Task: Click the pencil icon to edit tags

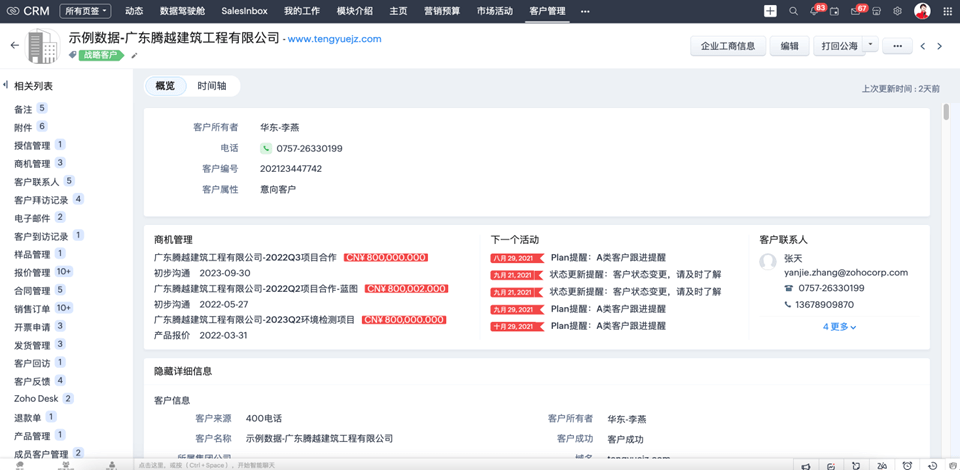Action: coord(135,56)
